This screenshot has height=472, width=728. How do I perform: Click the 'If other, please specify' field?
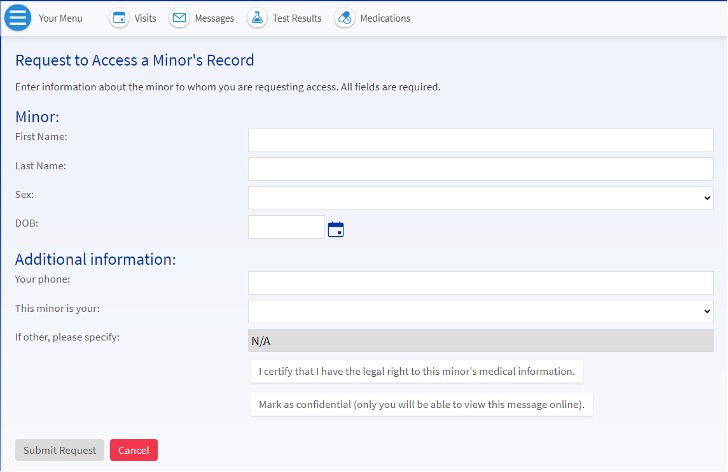(480, 341)
